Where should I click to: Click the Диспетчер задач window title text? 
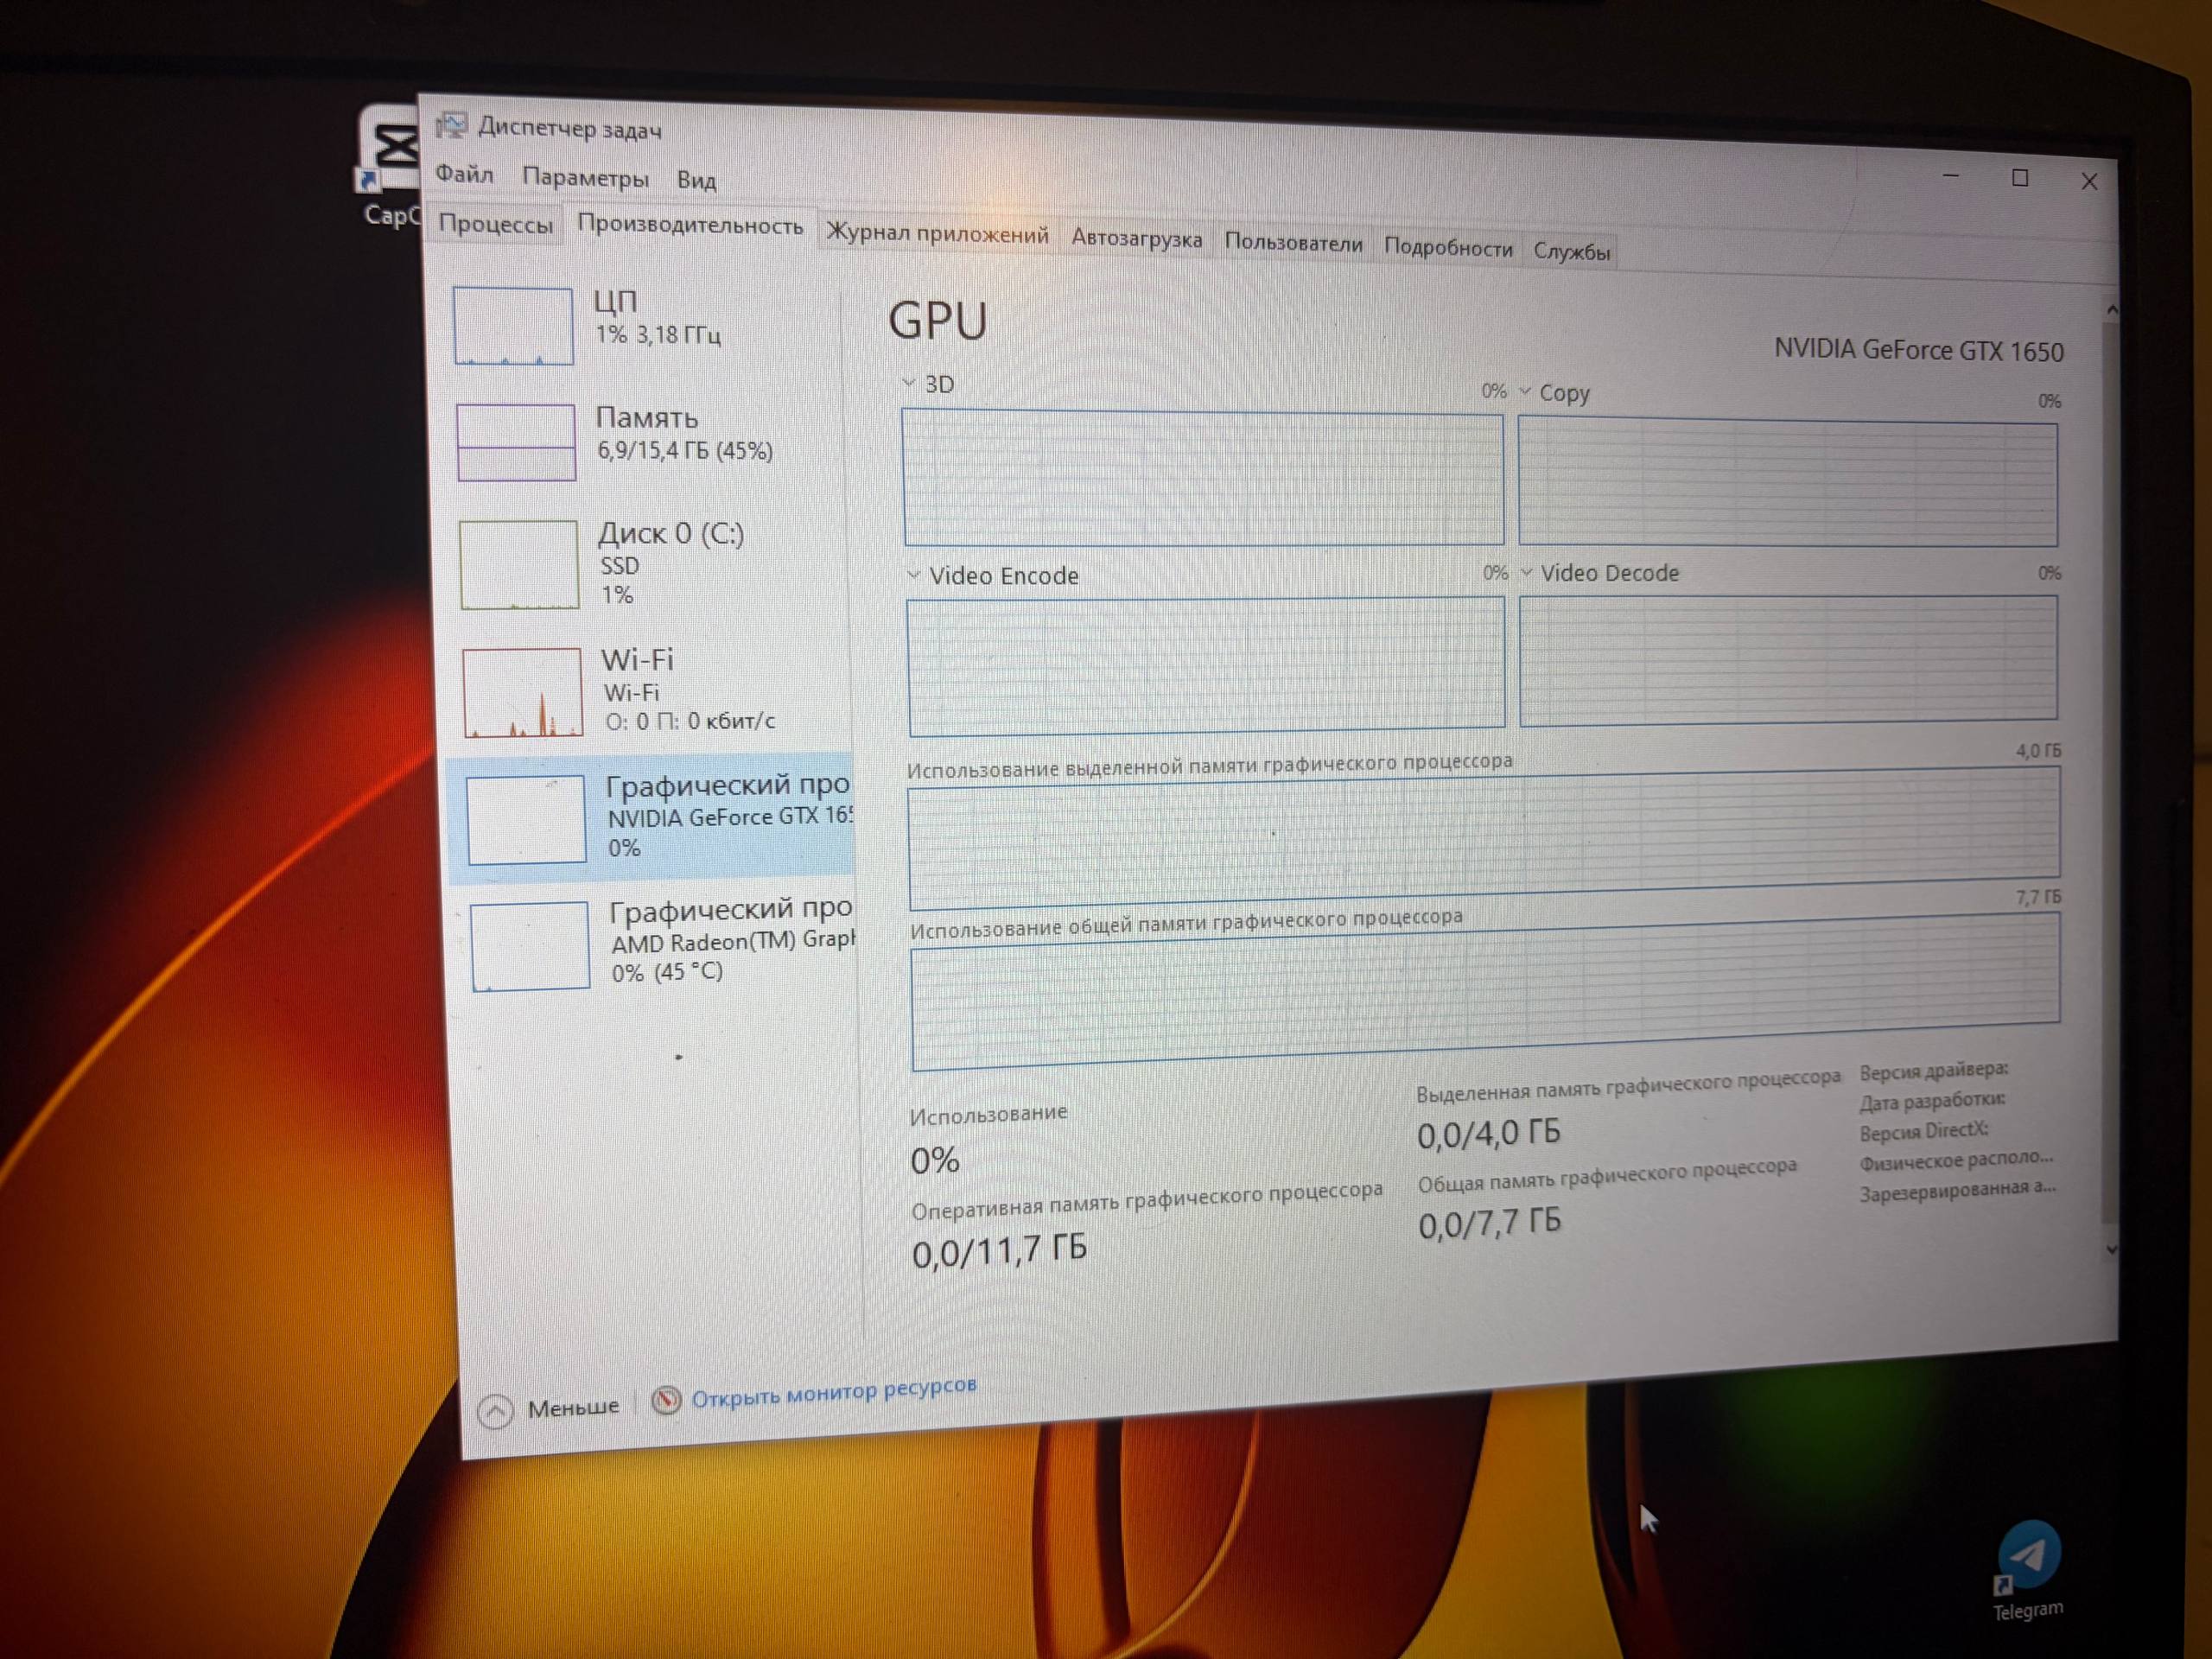point(569,128)
